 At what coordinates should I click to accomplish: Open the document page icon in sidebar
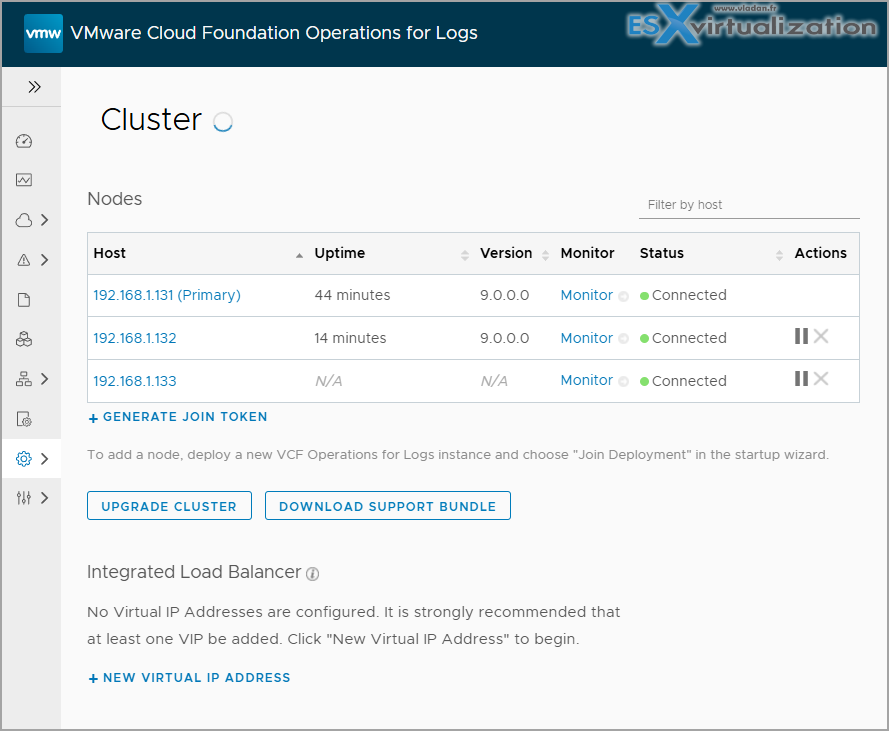[24, 300]
